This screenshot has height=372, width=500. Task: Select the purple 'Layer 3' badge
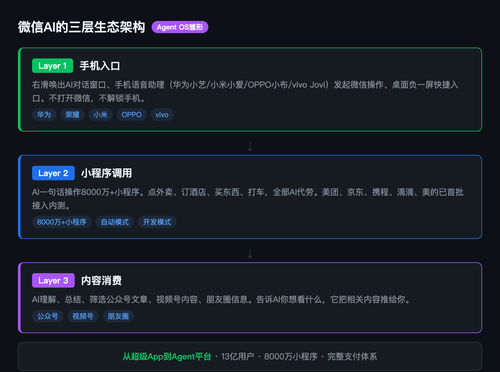pos(53,280)
